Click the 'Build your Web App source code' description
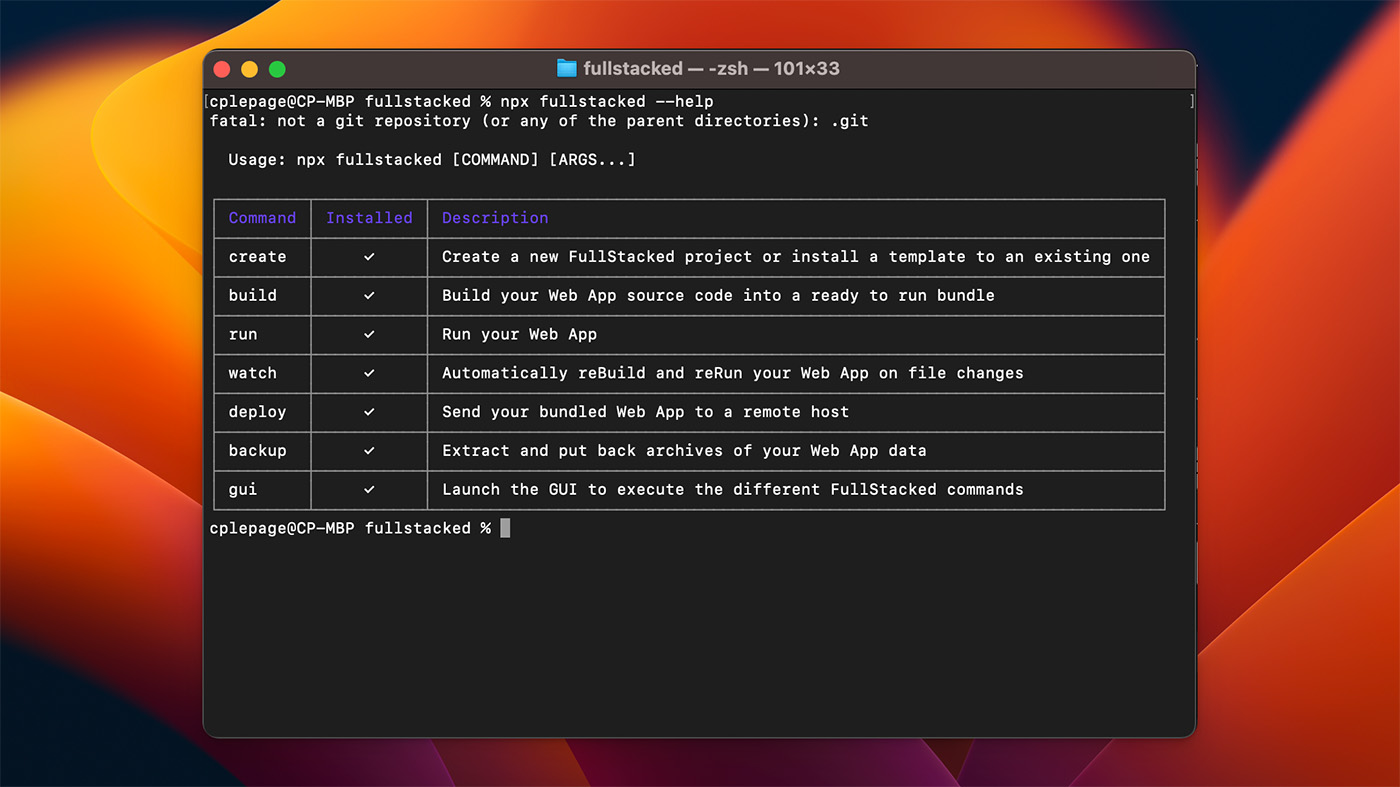 tap(718, 296)
